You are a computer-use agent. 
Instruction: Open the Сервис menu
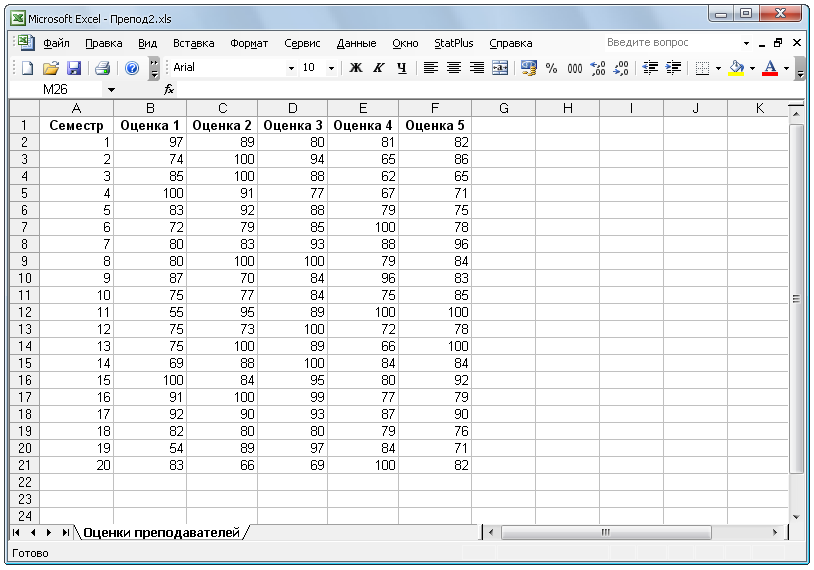click(x=302, y=43)
